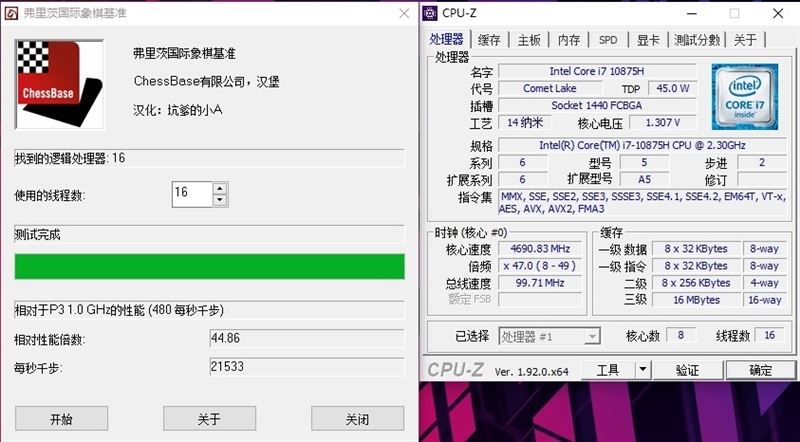This screenshot has width=800, height=442.
Task: Click the core voltage value 1.307 V
Action: (663, 122)
